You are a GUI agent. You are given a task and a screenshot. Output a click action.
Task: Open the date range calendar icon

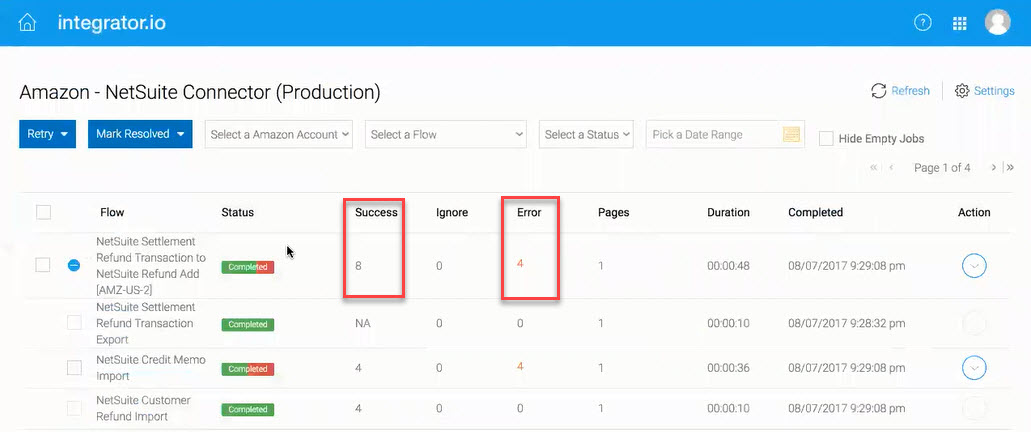pyautogui.click(x=792, y=134)
